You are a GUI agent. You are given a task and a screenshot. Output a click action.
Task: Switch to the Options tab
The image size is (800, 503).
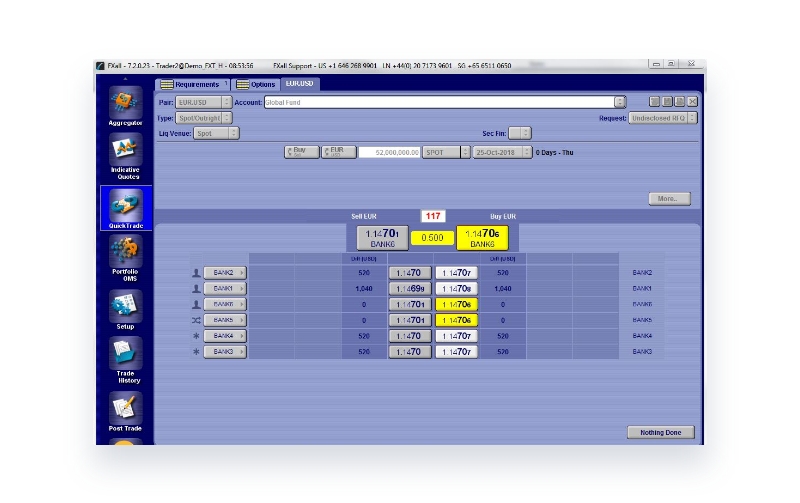point(257,84)
